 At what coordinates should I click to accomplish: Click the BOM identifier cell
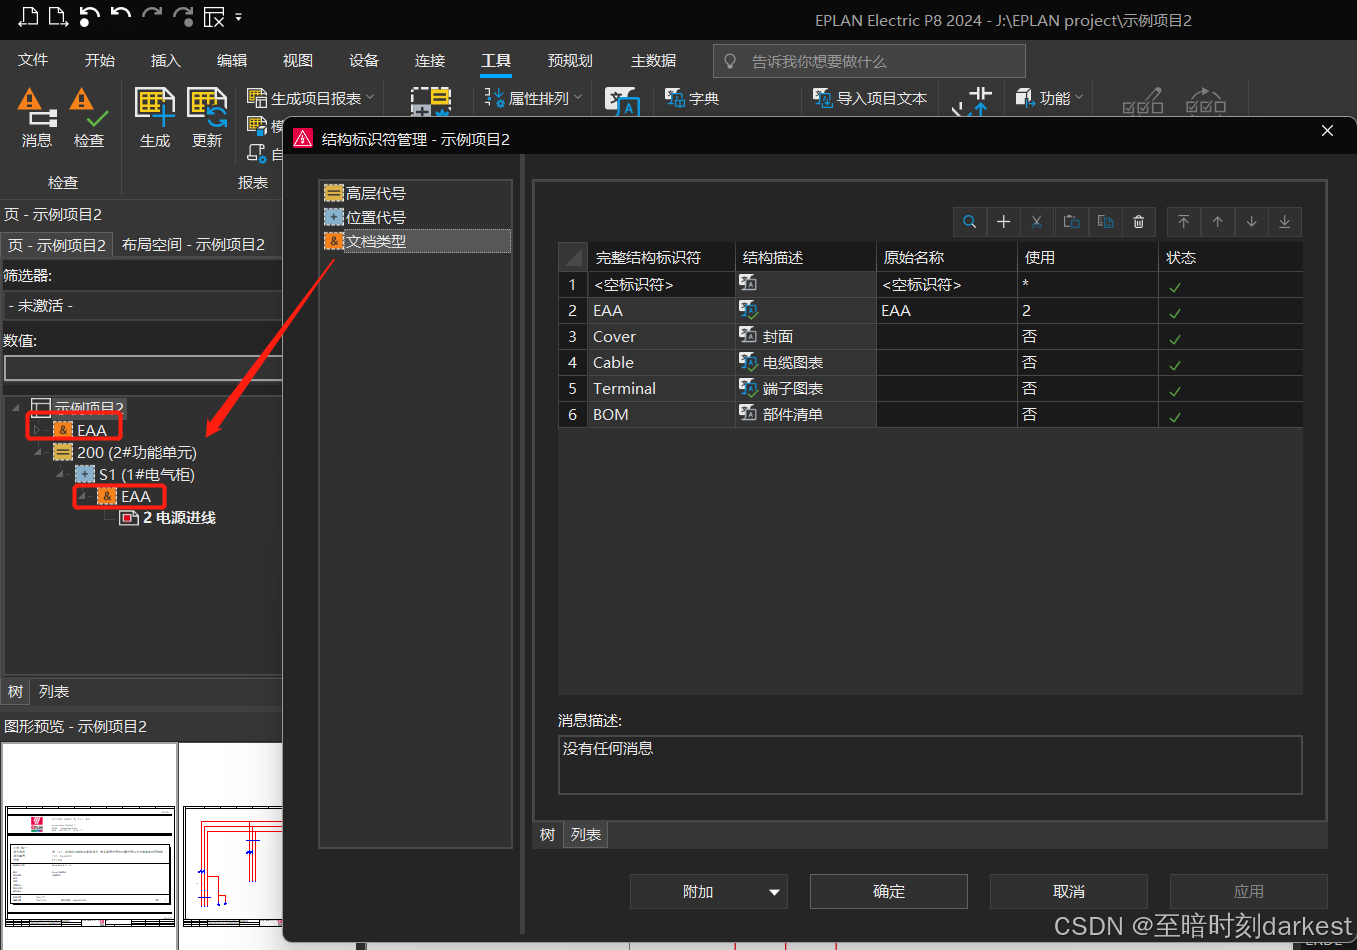tap(661, 414)
